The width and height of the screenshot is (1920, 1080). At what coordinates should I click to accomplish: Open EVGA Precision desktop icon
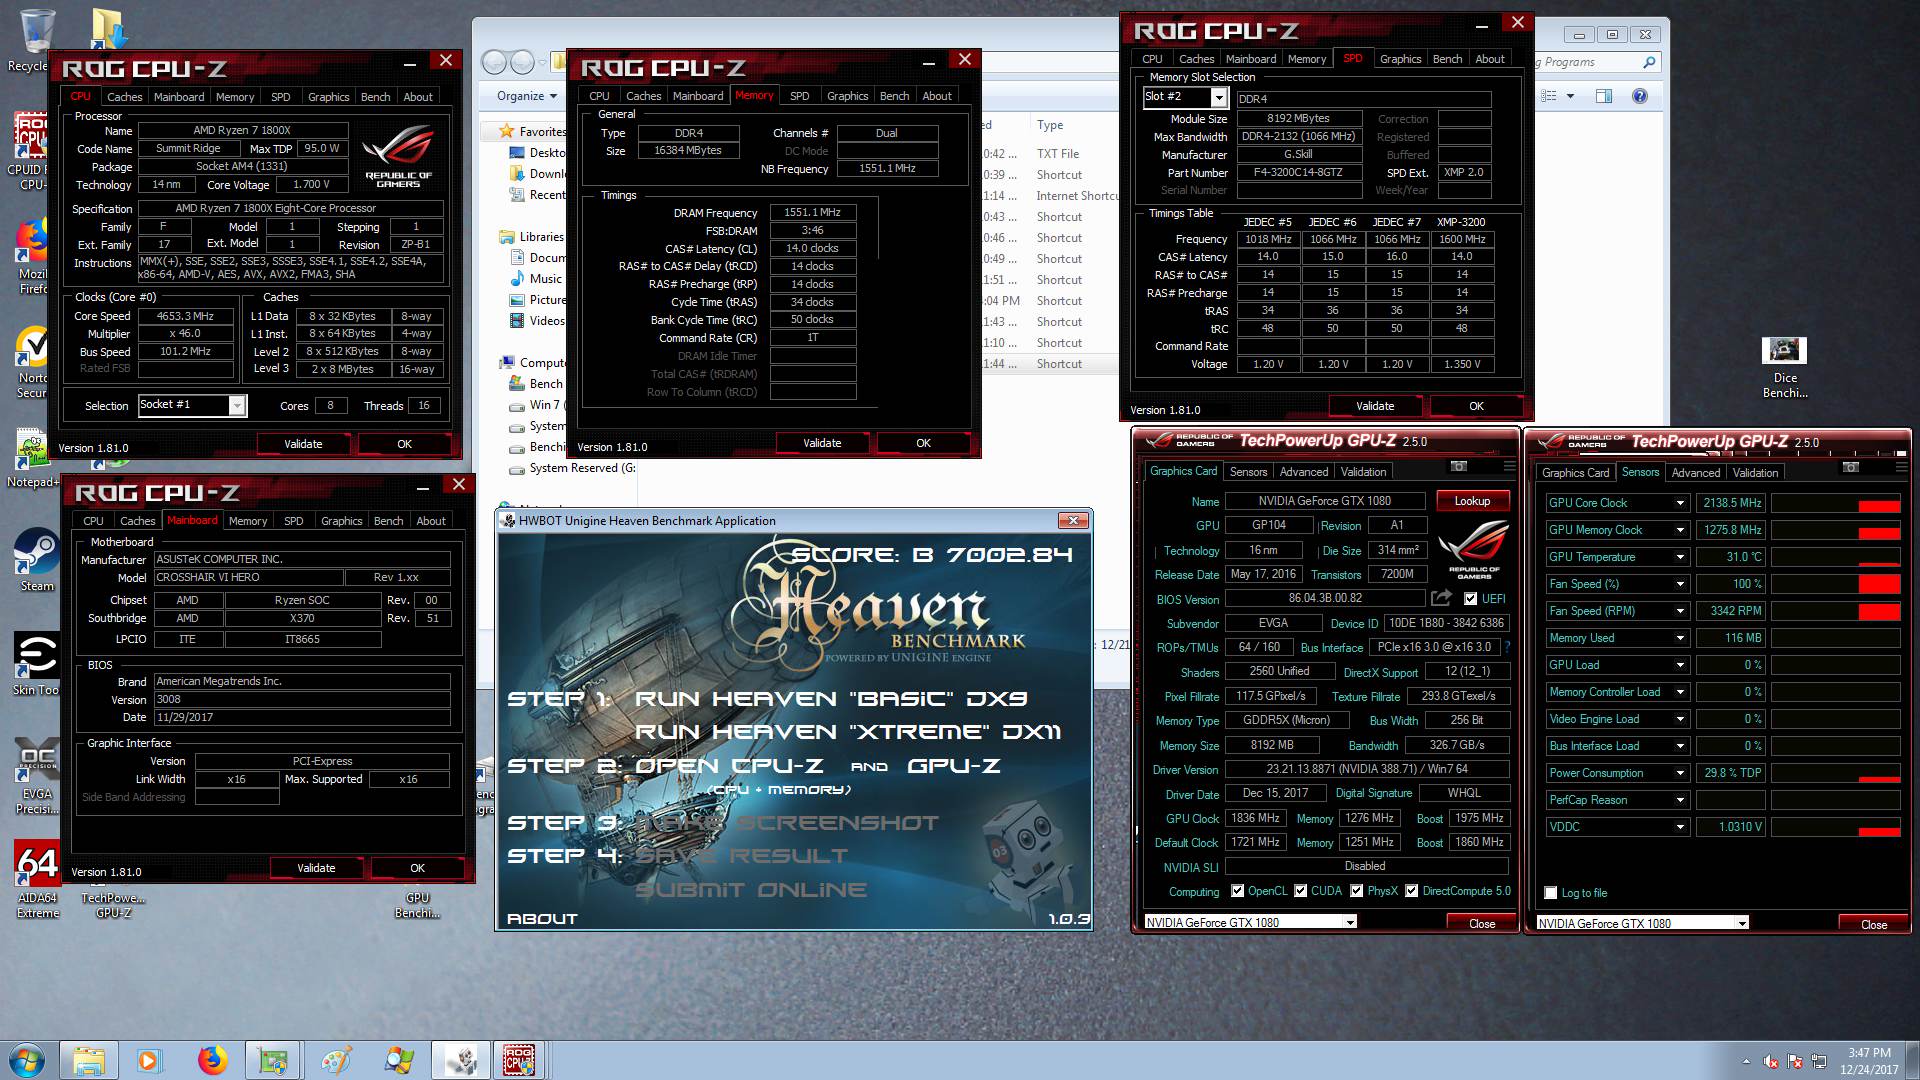(x=37, y=775)
